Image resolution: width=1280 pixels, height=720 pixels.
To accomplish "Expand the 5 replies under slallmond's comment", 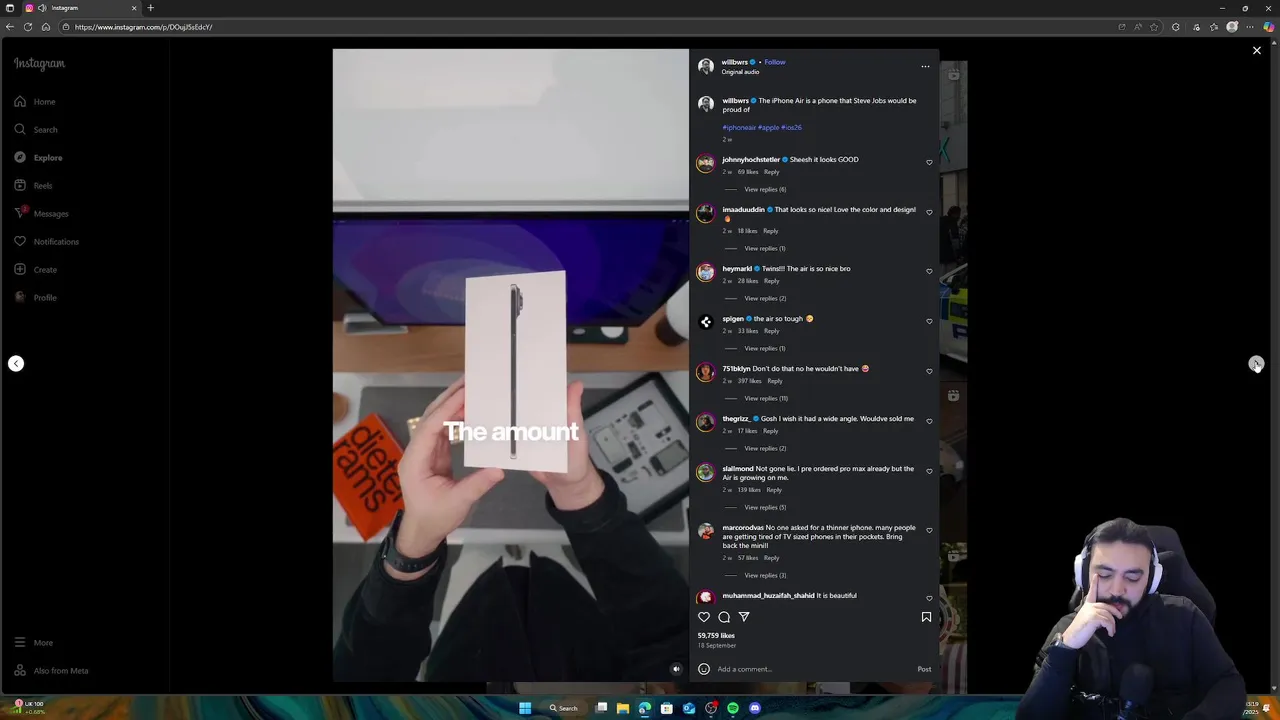I will pos(765,508).
